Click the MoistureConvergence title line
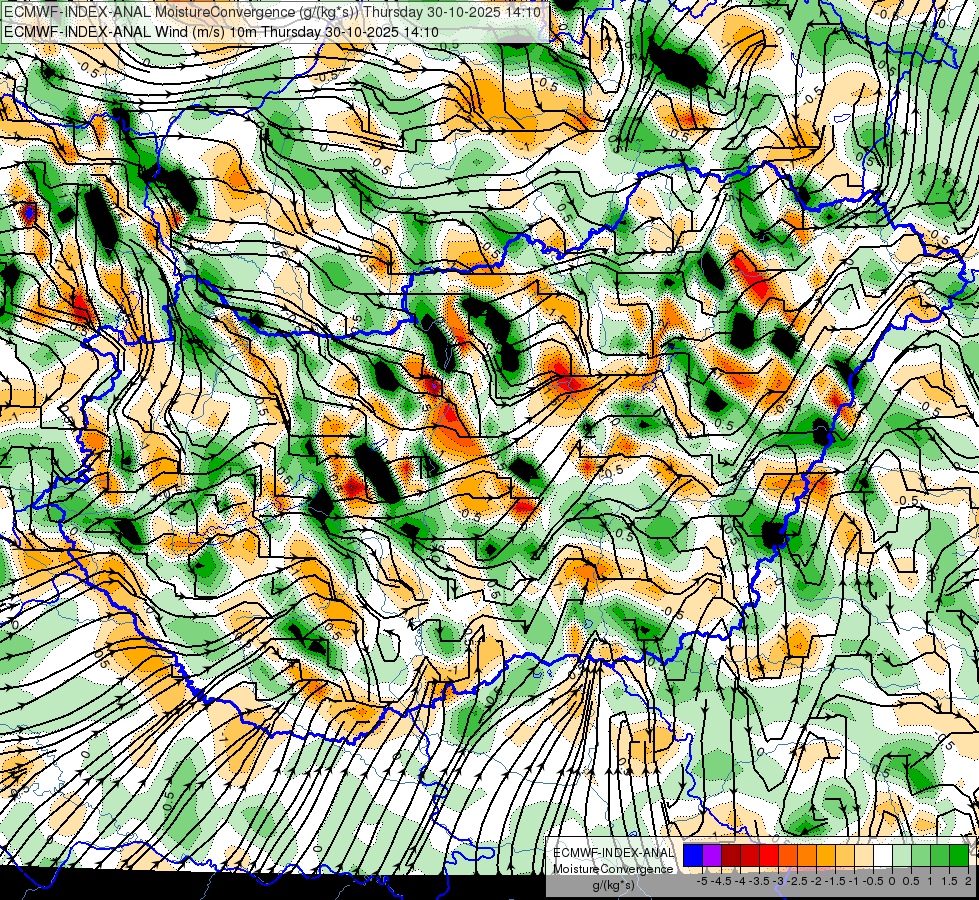Screen dimensions: 979x900 point(271,12)
